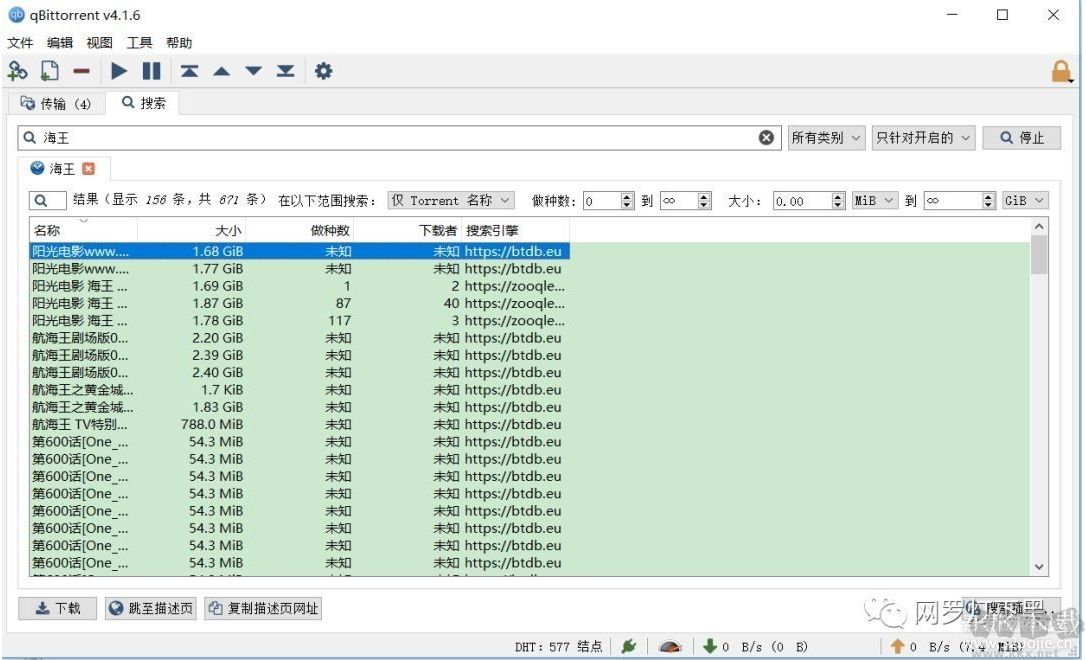Pause downloads with the pause icon
The image size is (1086, 660).
tap(152, 71)
